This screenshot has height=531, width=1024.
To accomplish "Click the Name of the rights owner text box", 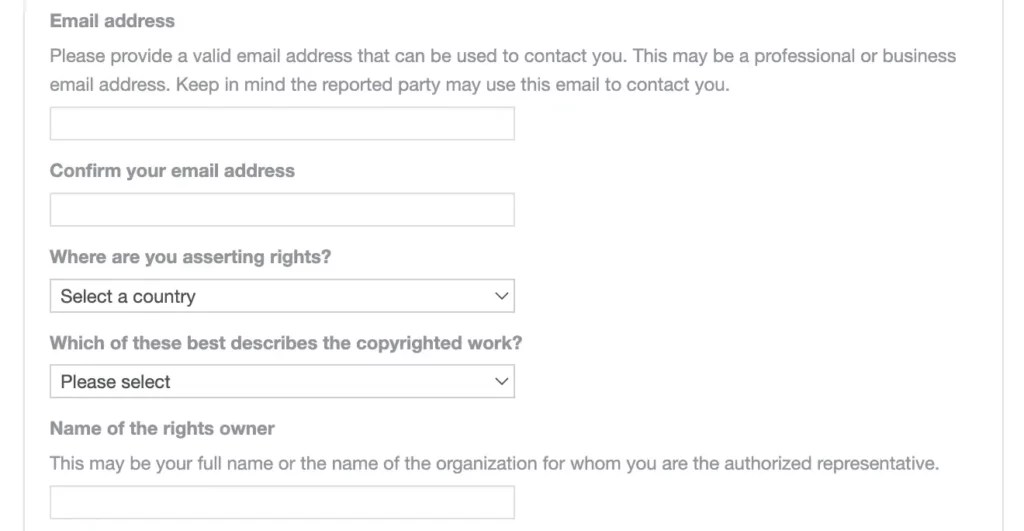I will coord(282,502).
